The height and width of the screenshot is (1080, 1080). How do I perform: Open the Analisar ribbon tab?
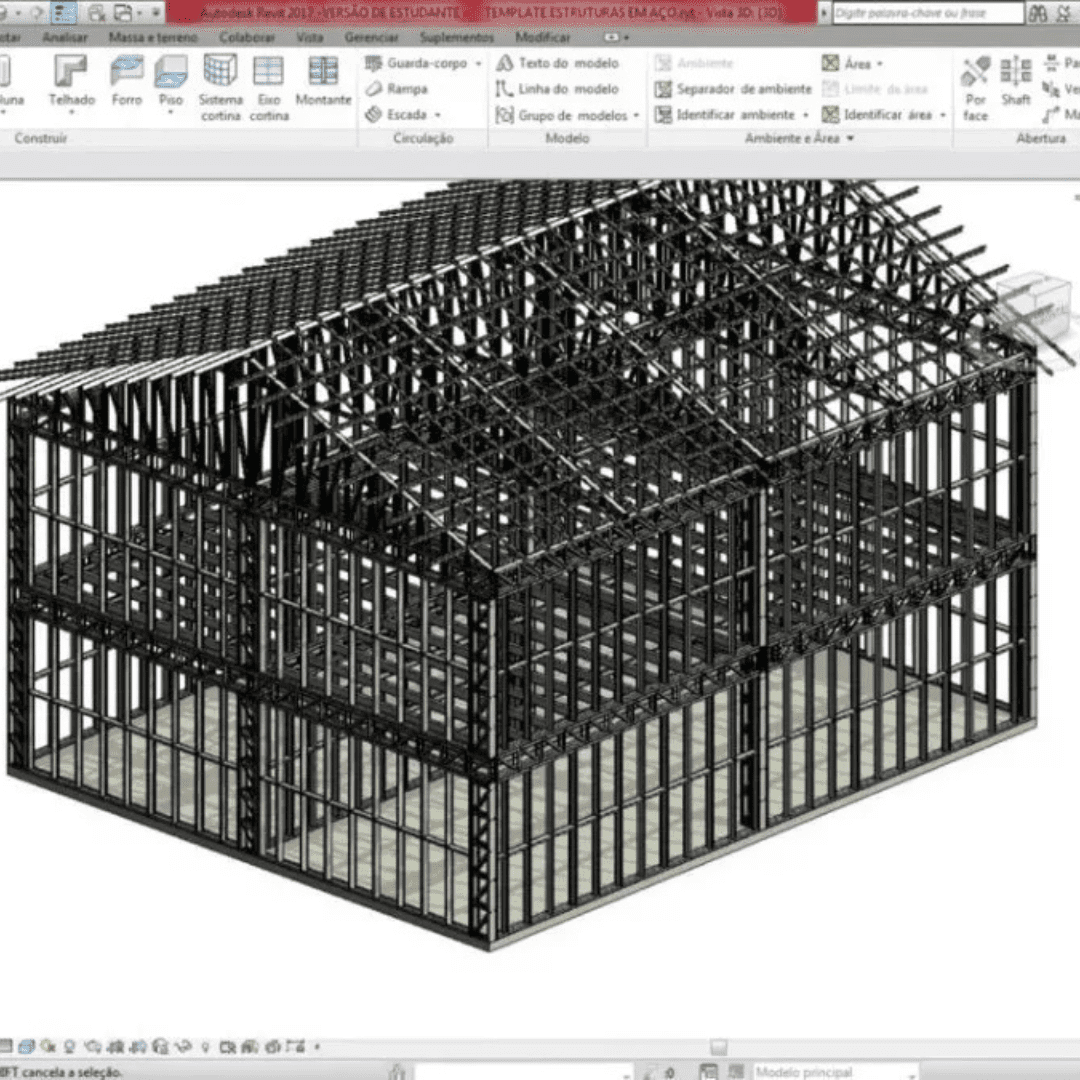coord(65,37)
